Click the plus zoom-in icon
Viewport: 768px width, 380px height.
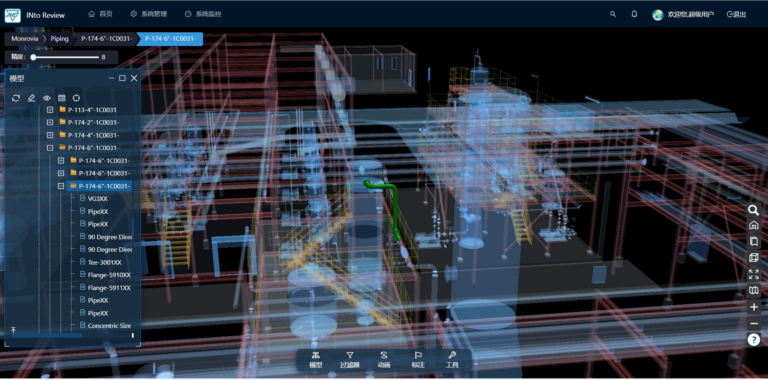tap(753, 307)
